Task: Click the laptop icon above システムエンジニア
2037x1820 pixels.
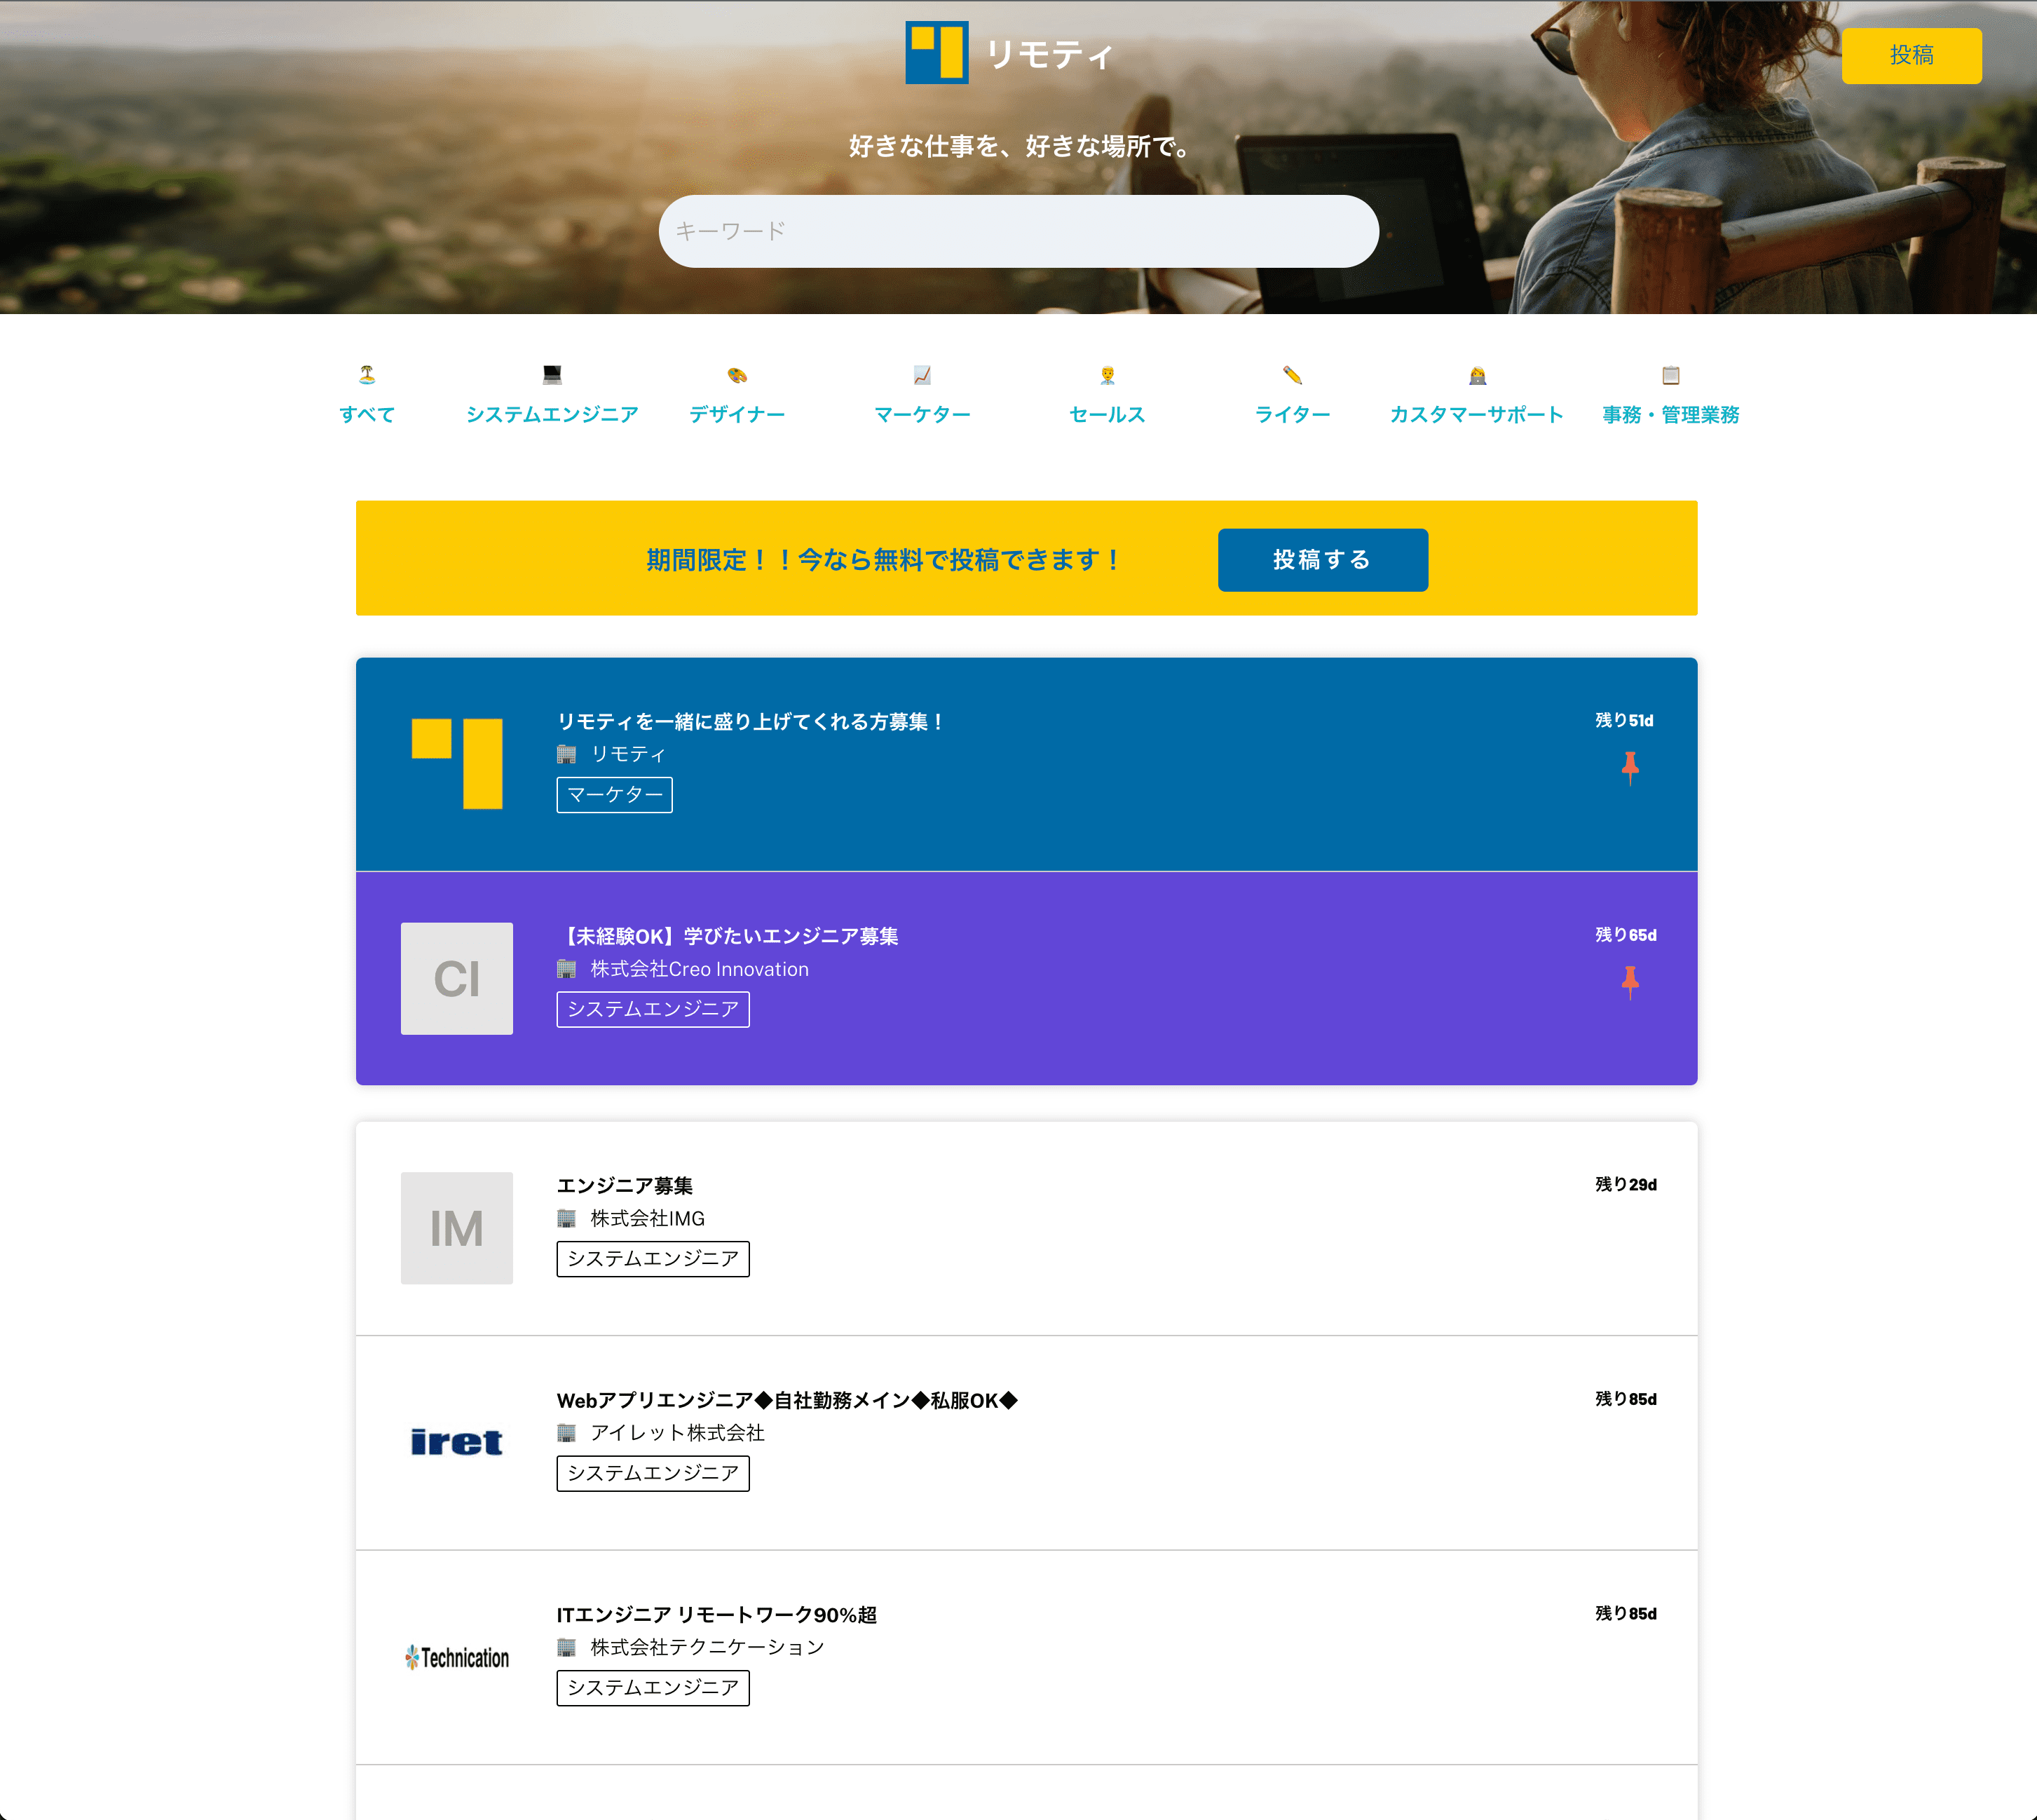Action: 552,375
